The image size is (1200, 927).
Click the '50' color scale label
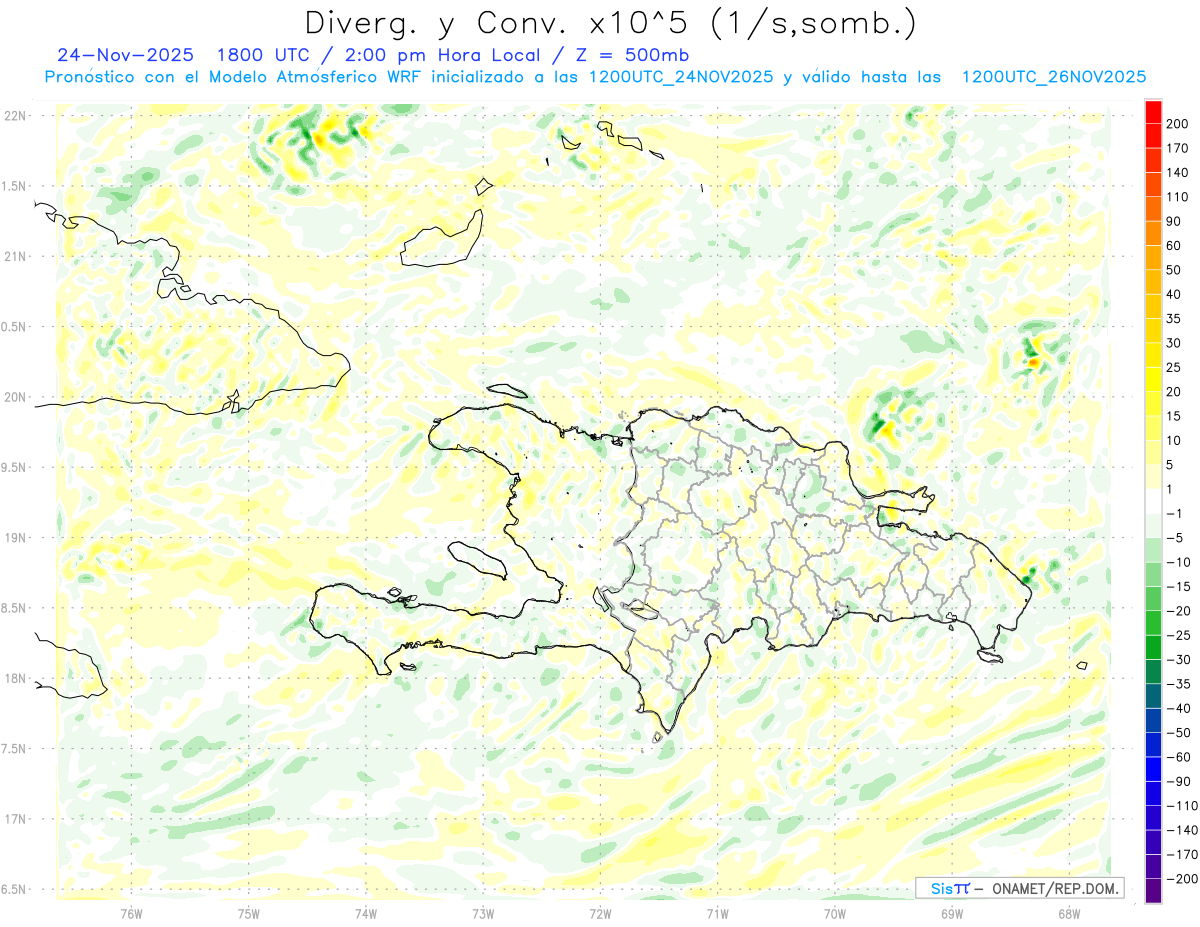[1175, 269]
